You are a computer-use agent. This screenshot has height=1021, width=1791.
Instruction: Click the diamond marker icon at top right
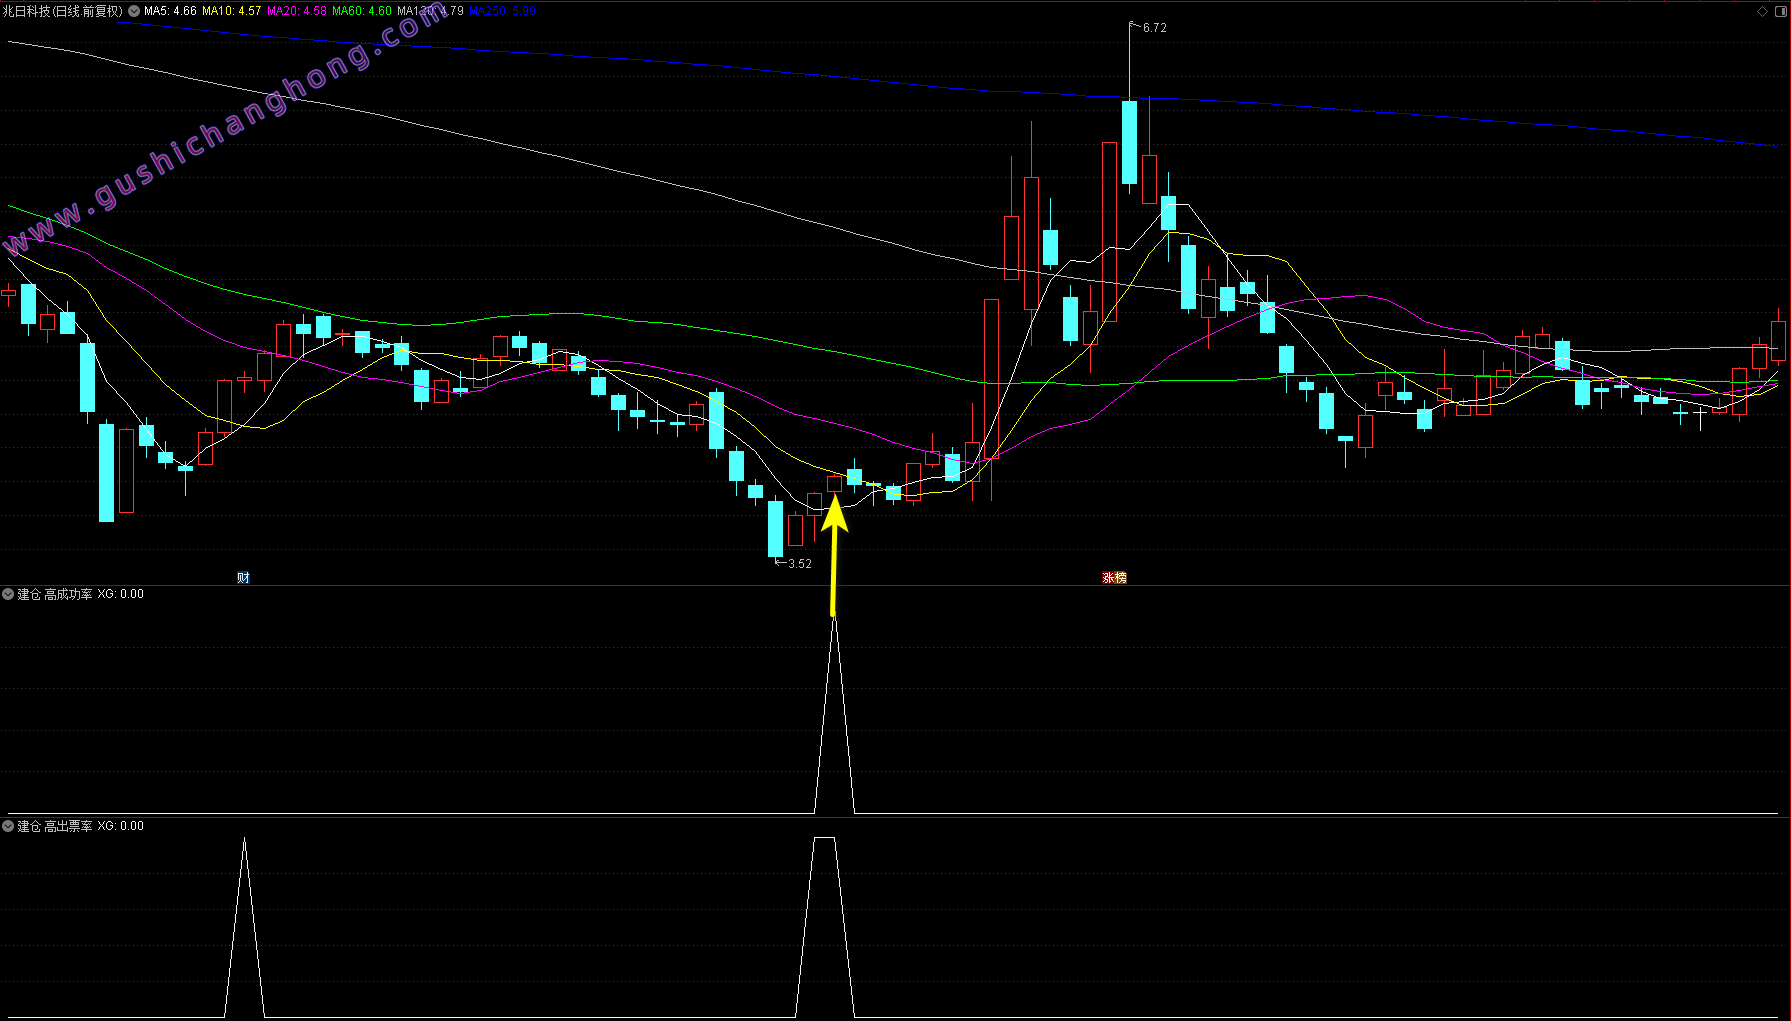[x=1762, y=11]
